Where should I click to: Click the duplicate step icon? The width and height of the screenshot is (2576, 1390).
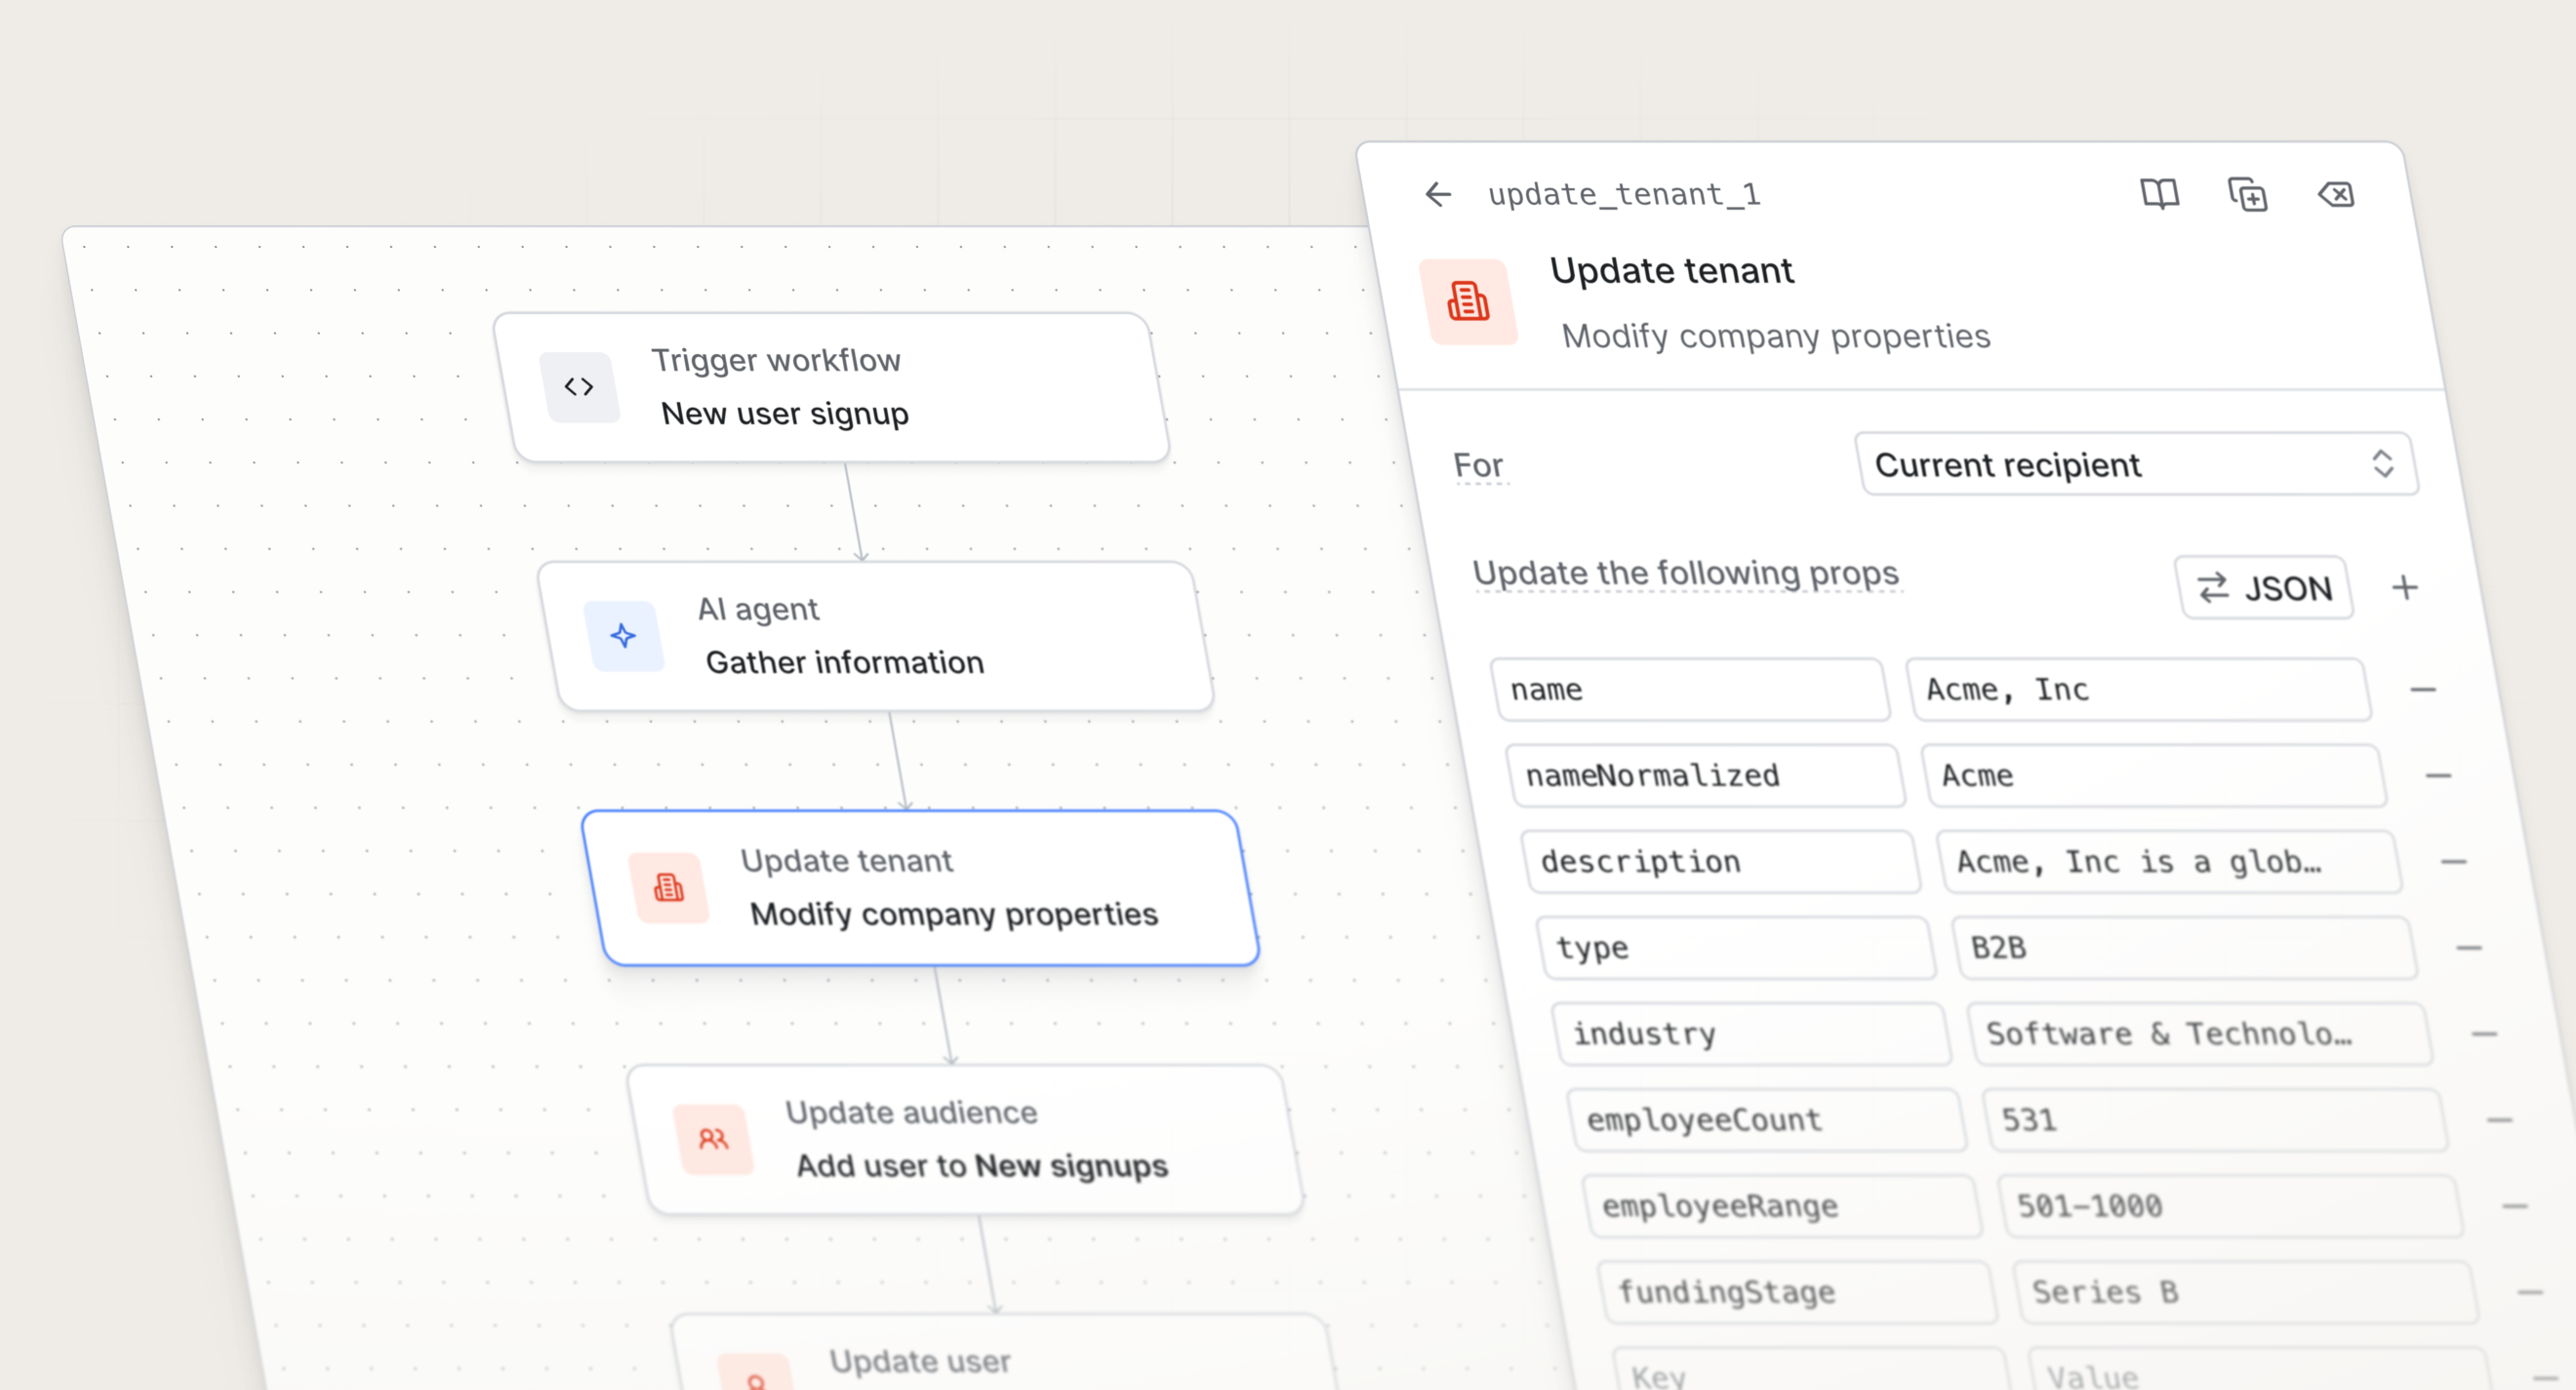(x=2247, y=194)
